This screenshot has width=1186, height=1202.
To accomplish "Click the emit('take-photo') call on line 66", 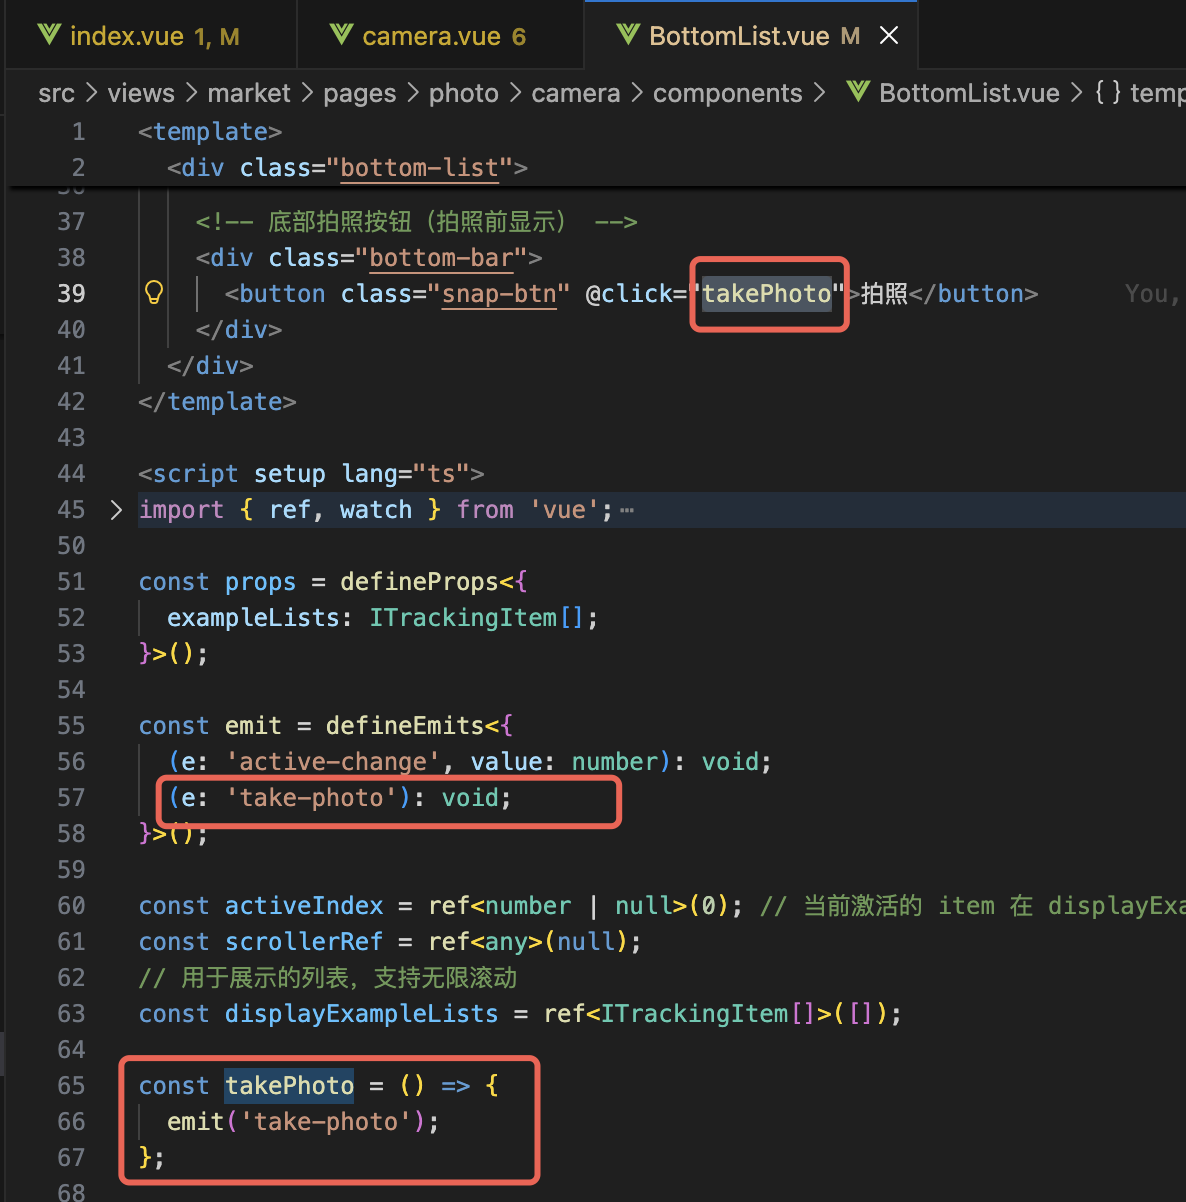I will pos(303,1121).
